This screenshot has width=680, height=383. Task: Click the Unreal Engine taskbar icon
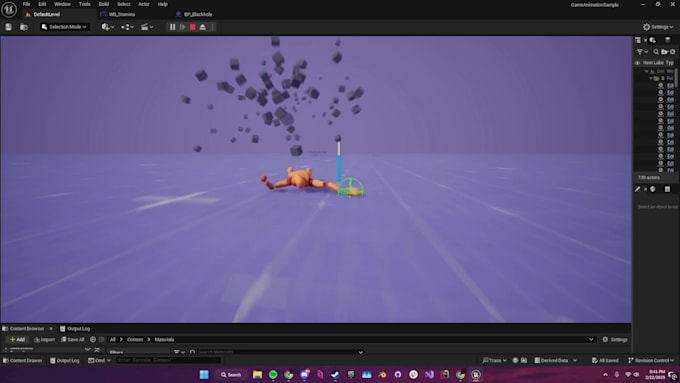click(476, 374)
